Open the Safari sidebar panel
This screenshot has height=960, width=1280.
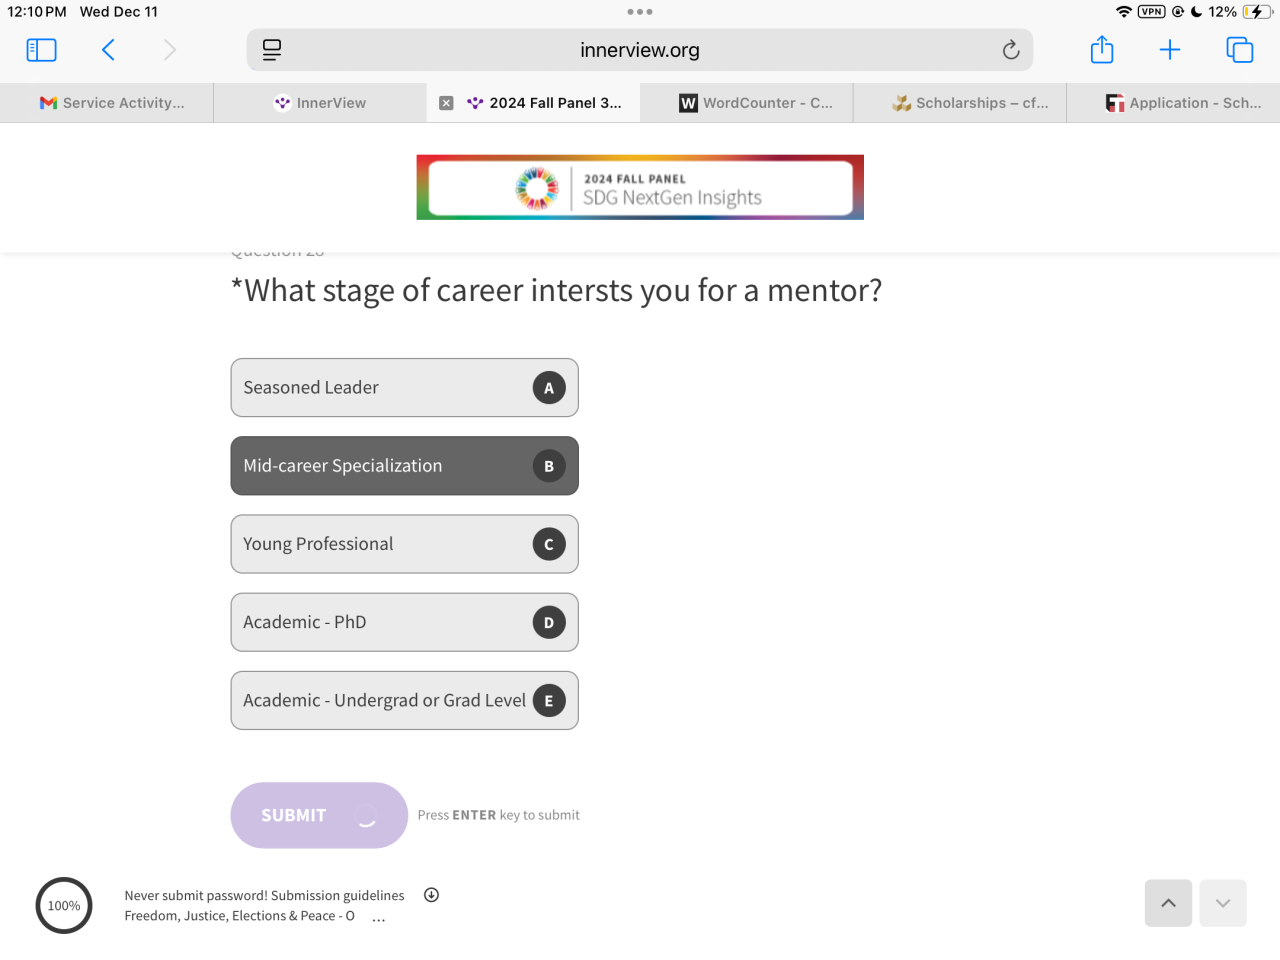point(41,50)
